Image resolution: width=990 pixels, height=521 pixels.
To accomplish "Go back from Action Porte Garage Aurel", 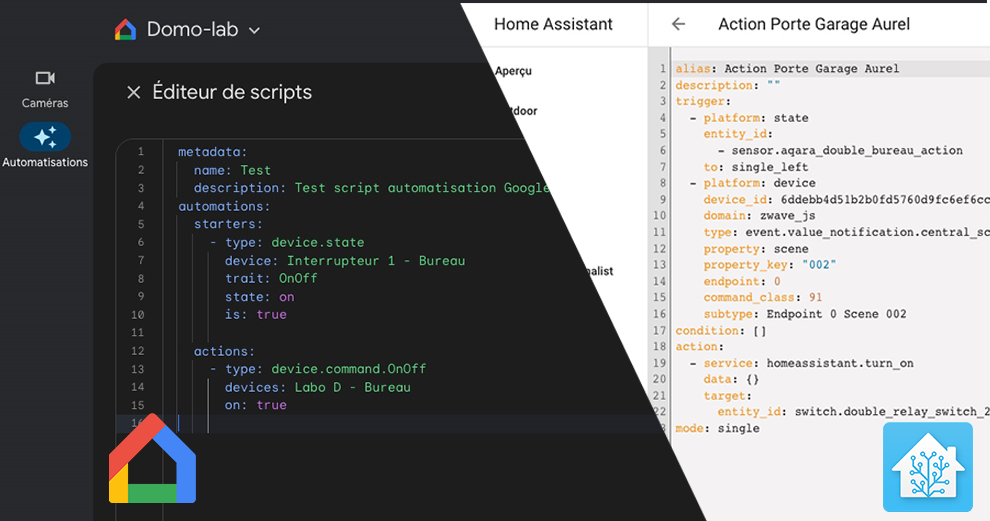I will (x=678, y=24).
